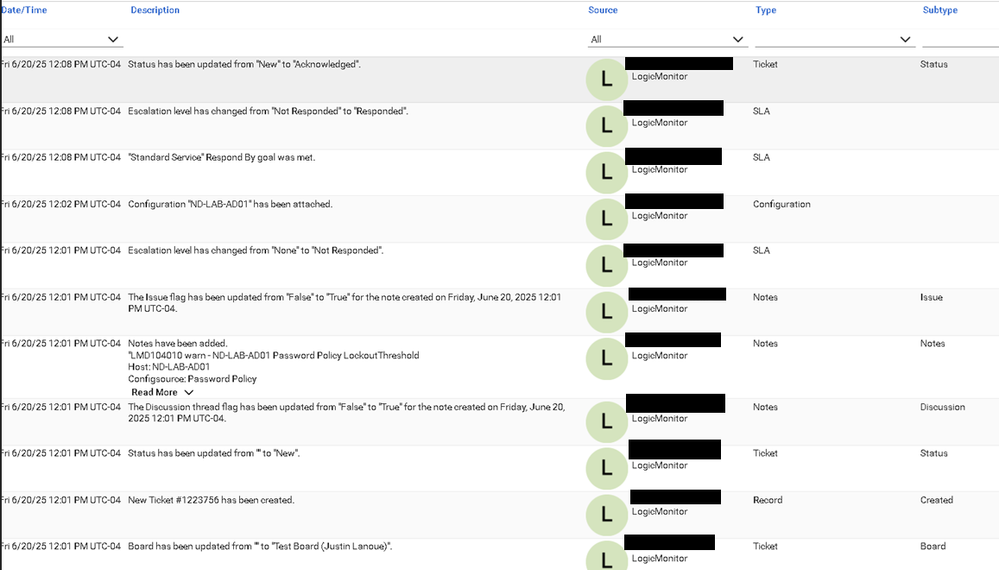Click the LogicMonitor avatar beside 'New Ticket #1223756' entry
Screen dimensions: 999x570
pos(607,515)
